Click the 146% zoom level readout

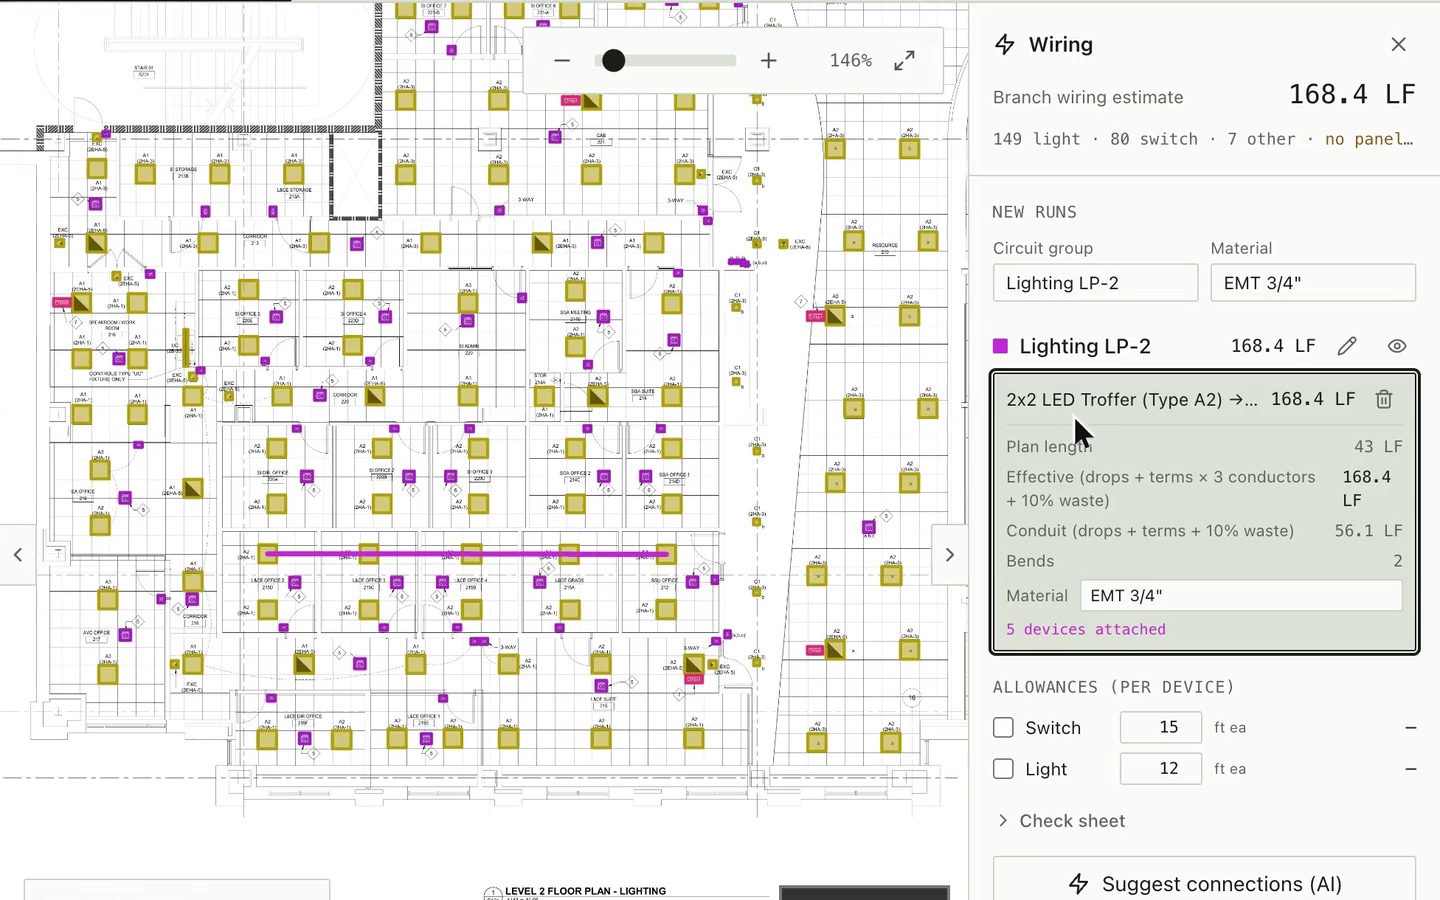pyautogui.click(x=851, y=61)
